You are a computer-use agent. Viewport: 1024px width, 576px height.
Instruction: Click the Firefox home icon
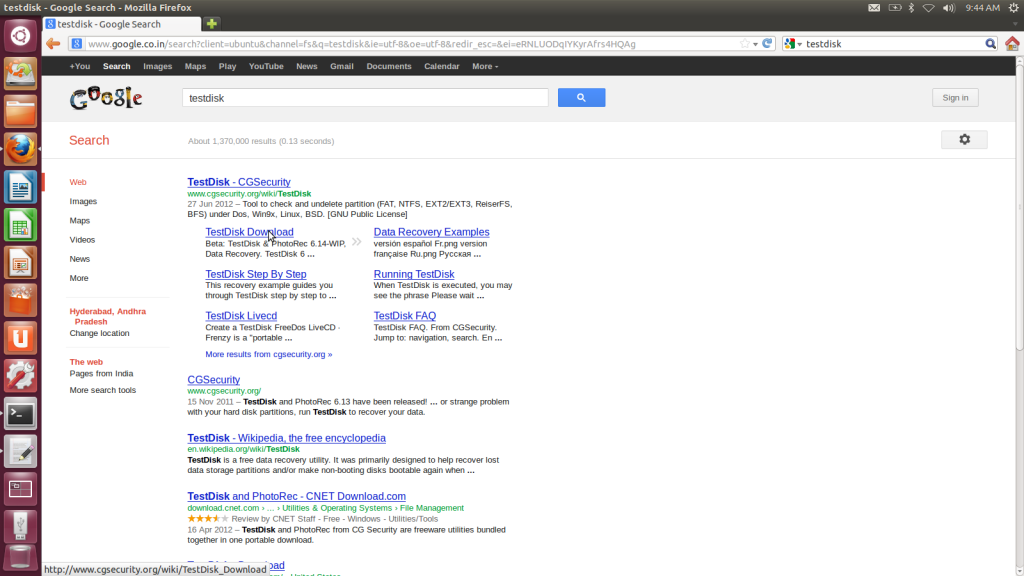tap(1012, 44)
